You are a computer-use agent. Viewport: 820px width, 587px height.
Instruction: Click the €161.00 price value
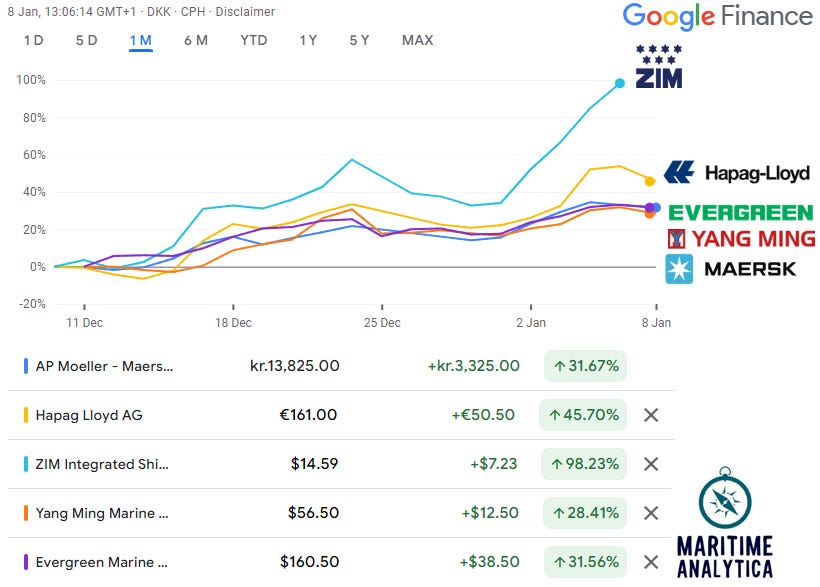coord(308,415)
